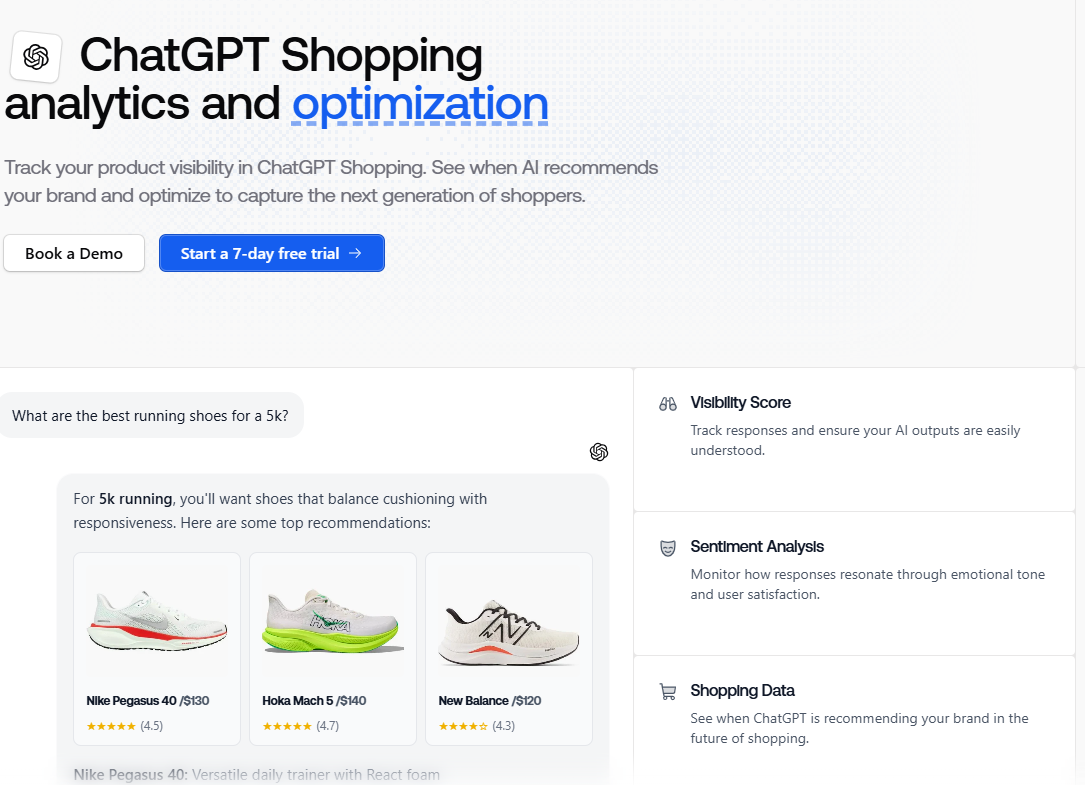Viewport: 1085px width, 785px height.
Task: Click the arrow icon on the free trial button
Action: pyautogui.click(x=355, y=253)
